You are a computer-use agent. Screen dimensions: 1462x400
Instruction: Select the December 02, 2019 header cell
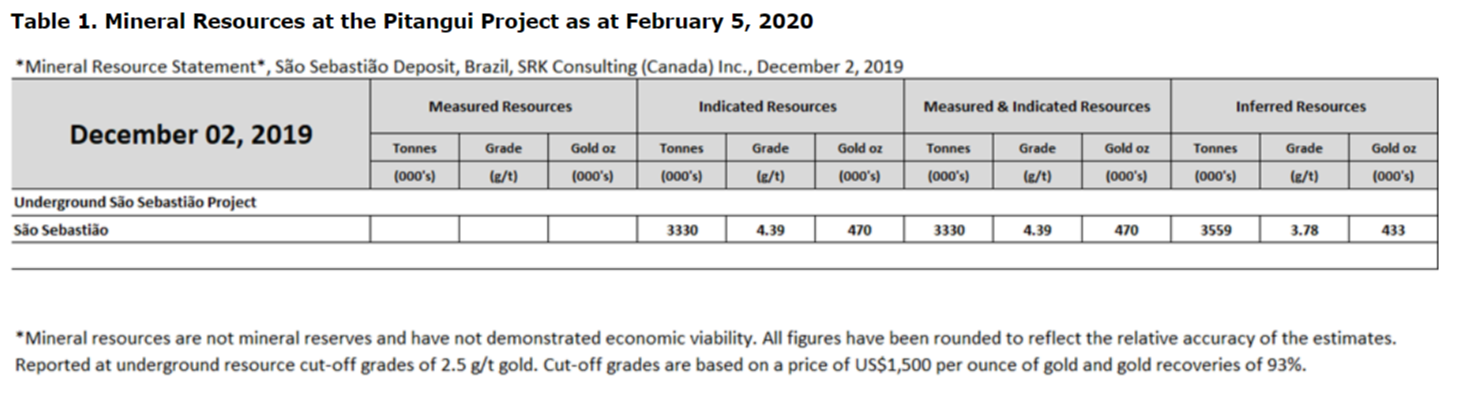[x=190, y=134]
